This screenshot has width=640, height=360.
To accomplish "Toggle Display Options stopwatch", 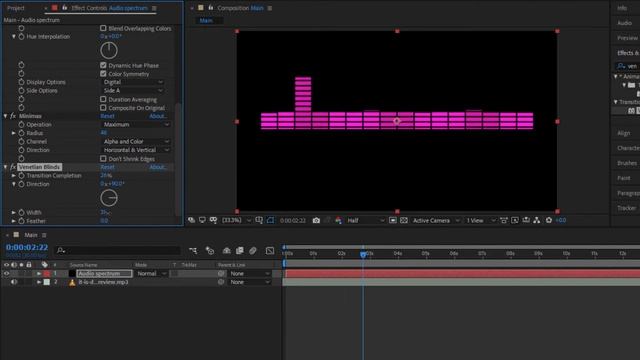I will pyautogui.click(x=22, y=82).
